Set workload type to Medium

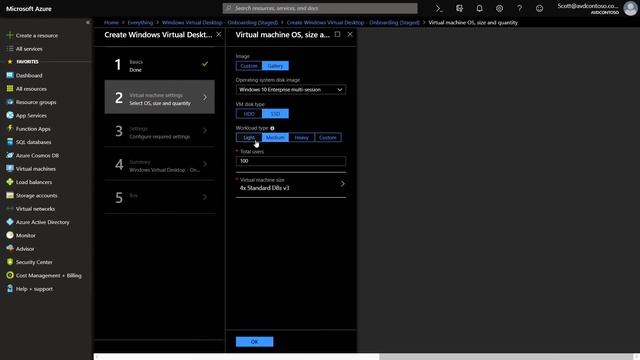275,138
